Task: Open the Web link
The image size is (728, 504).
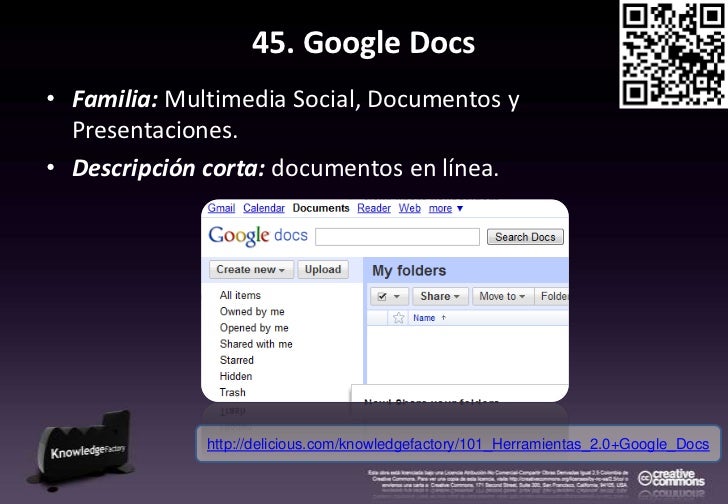Action: coord(410,208)
